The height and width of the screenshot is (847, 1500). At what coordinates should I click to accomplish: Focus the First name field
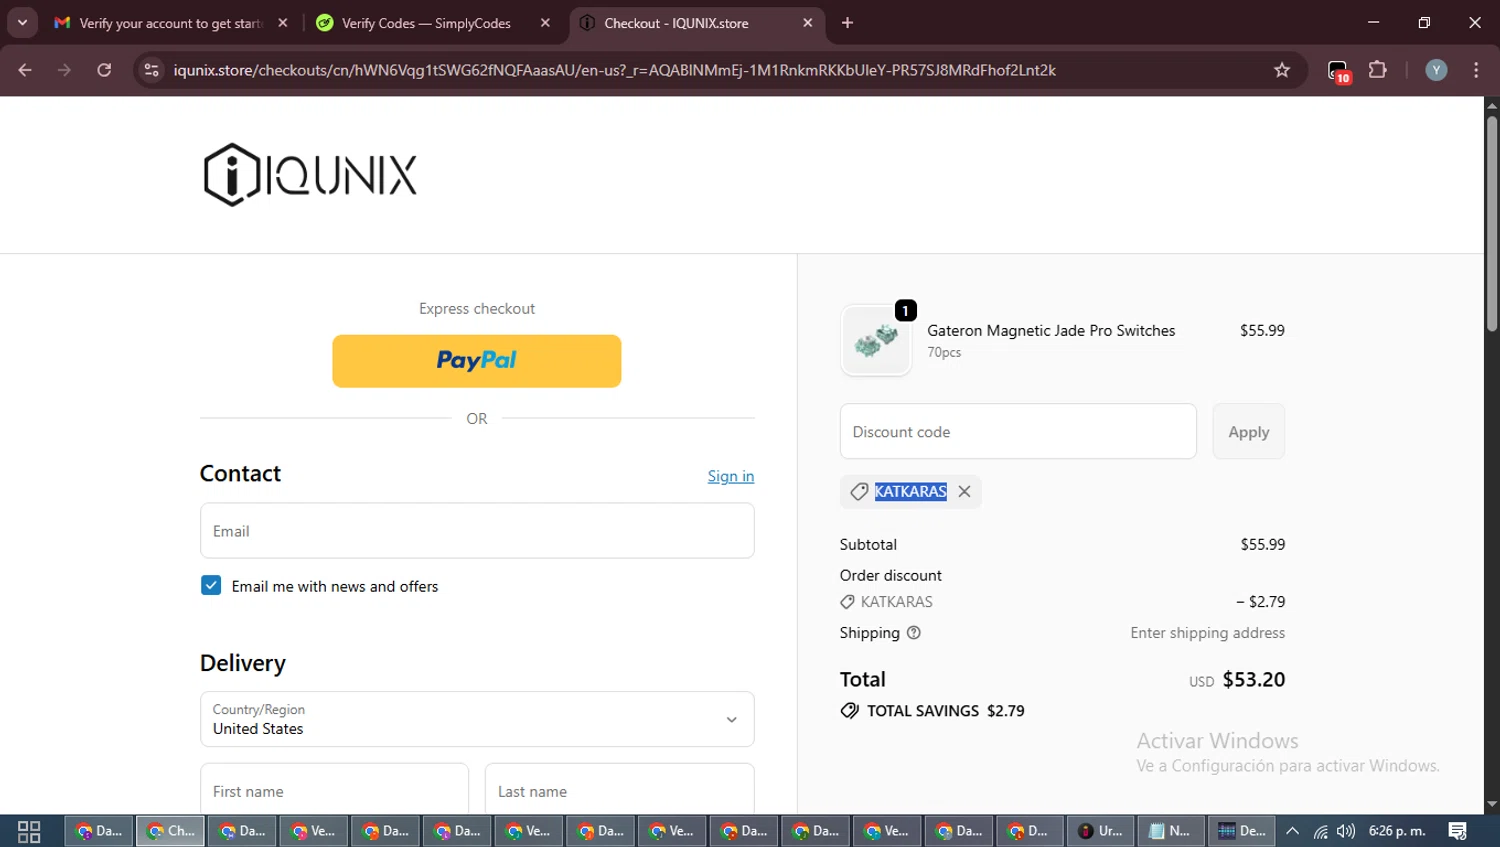point(334,790)
